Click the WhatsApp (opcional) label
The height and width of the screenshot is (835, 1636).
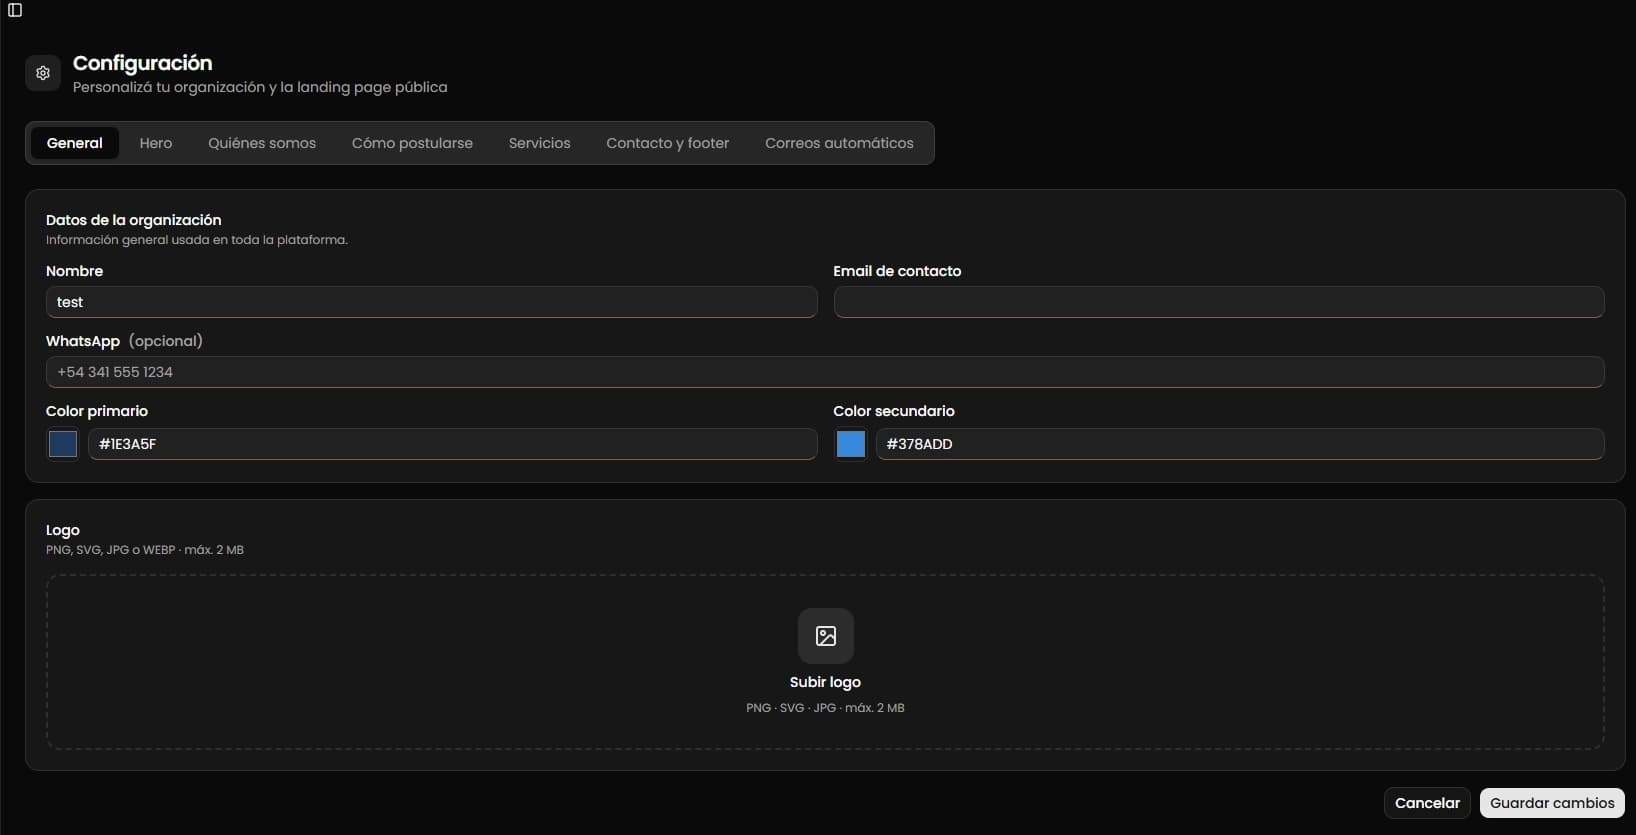coord(124,341)
